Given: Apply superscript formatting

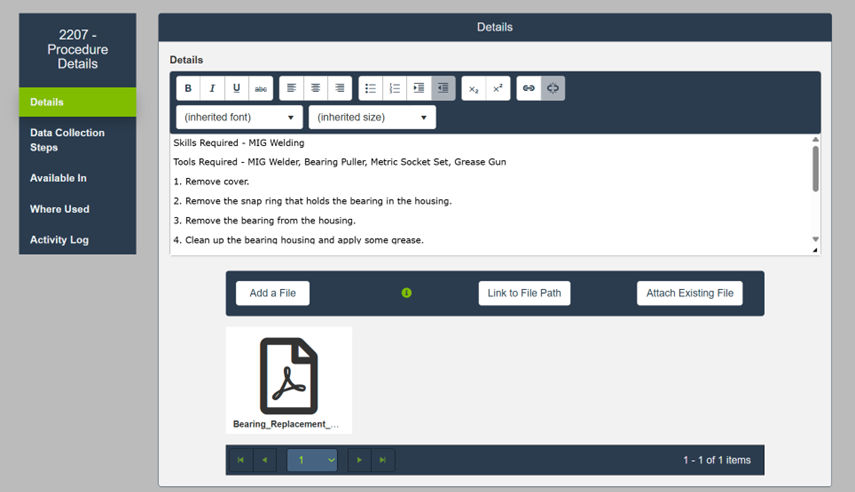Looking at the screenshot, I should 498,88.
